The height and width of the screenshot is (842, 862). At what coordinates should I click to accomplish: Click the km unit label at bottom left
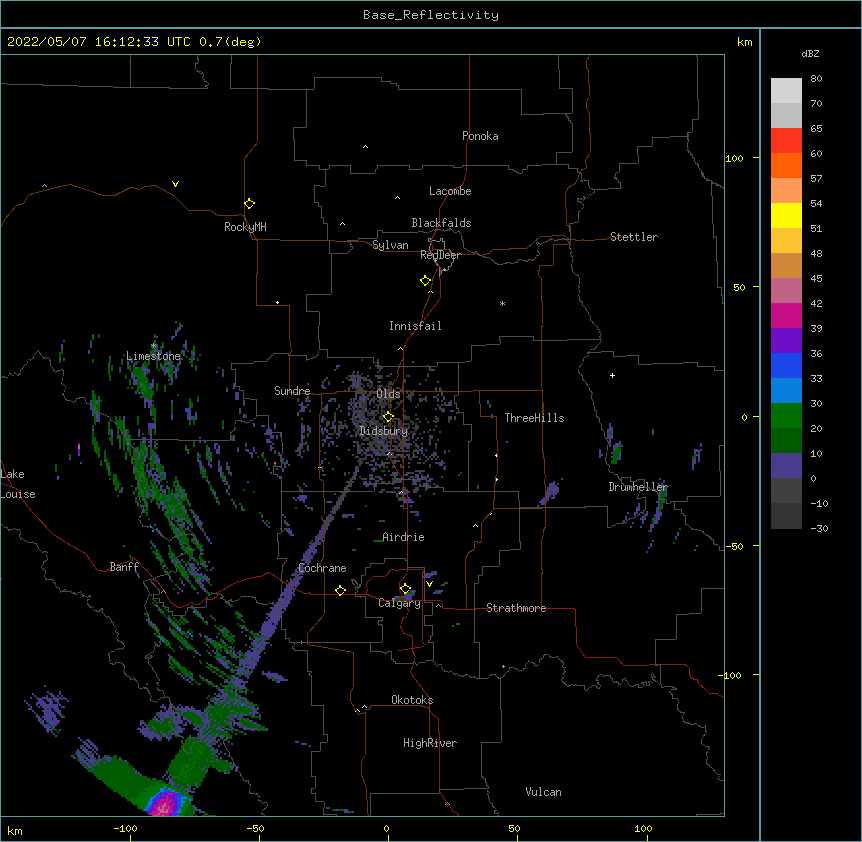tap(15, 830)
